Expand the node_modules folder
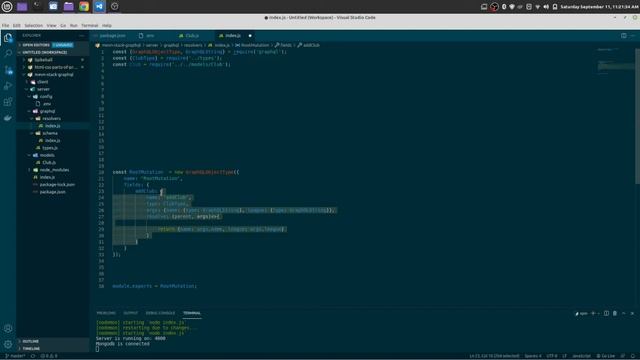The image size is (640, 360). (x=54, y=170)
